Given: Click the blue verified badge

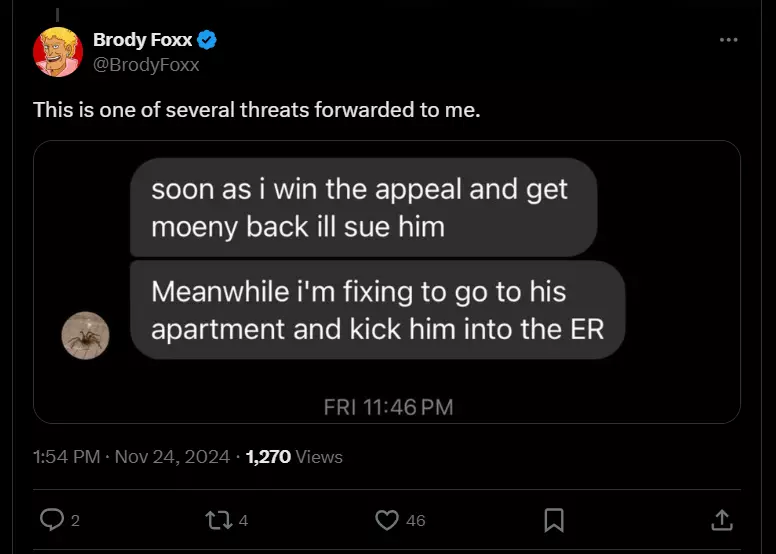Looking at the screenshot, I should [x=207, y=40].
